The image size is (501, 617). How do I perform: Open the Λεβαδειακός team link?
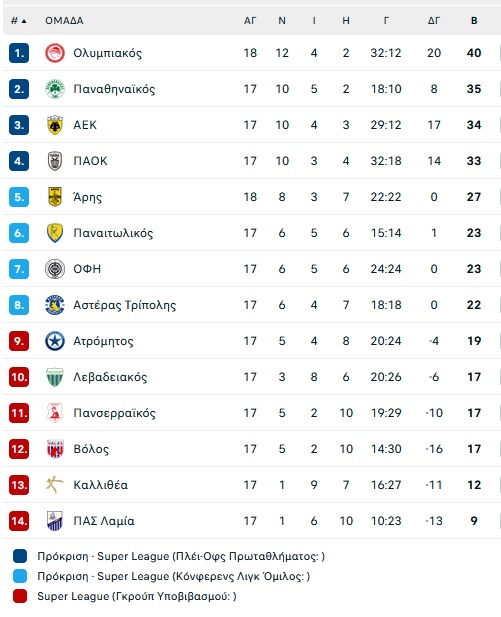click(x=110, y=377)
